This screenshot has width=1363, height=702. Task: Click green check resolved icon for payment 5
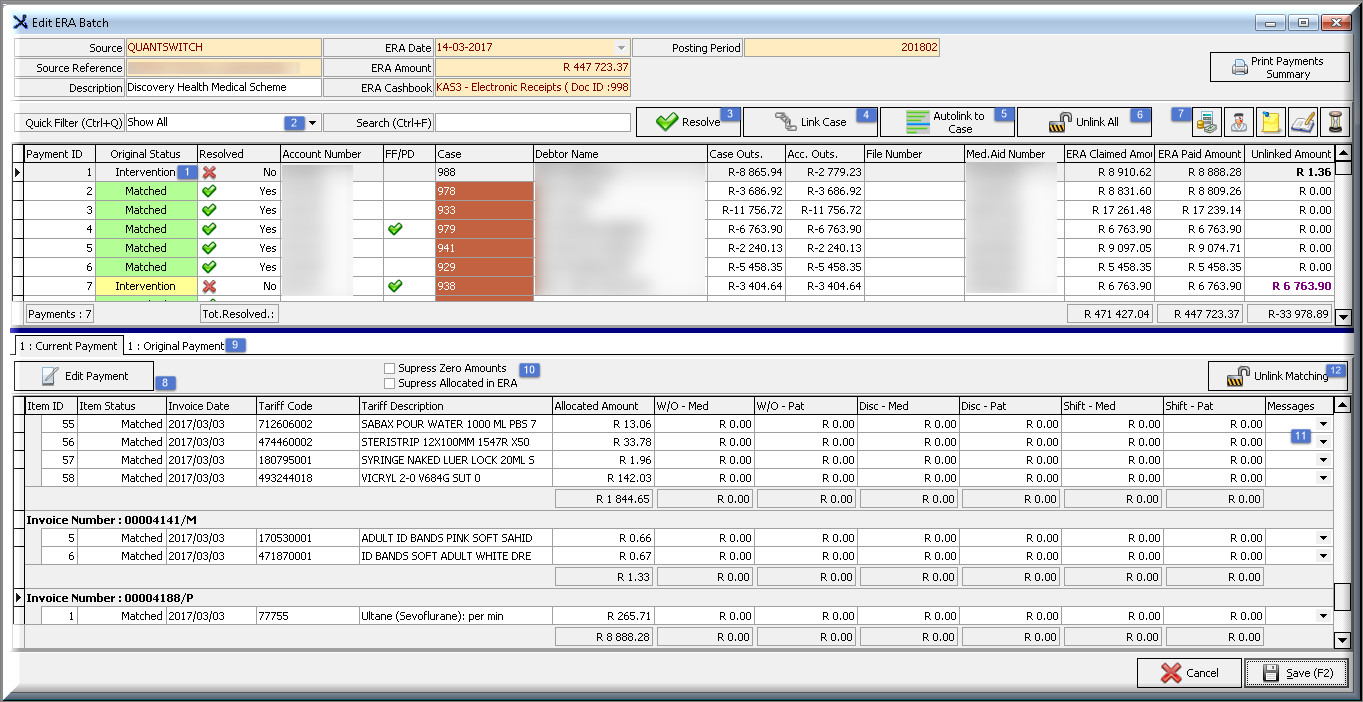pyautogui.click(x=209, y=248)
